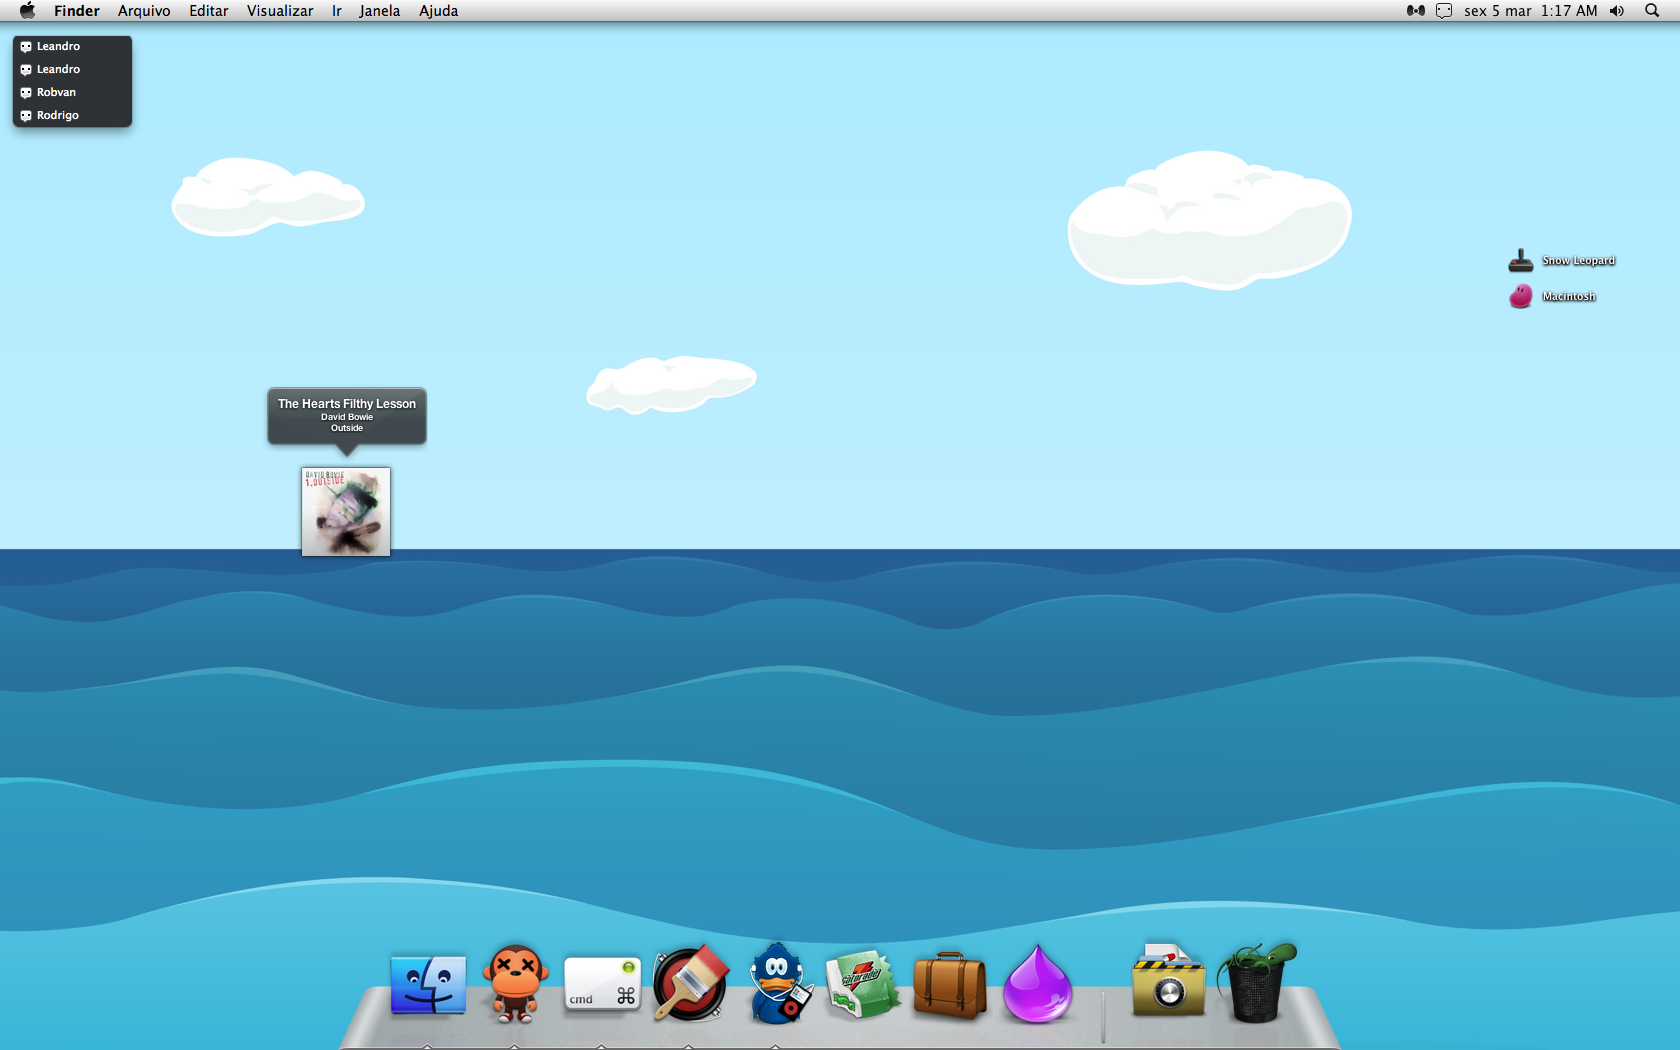This screenshot has height=1050, width=1680.
Task: Open the Ajuda menu
Action: pyautogui.click(x=439, y=11)
